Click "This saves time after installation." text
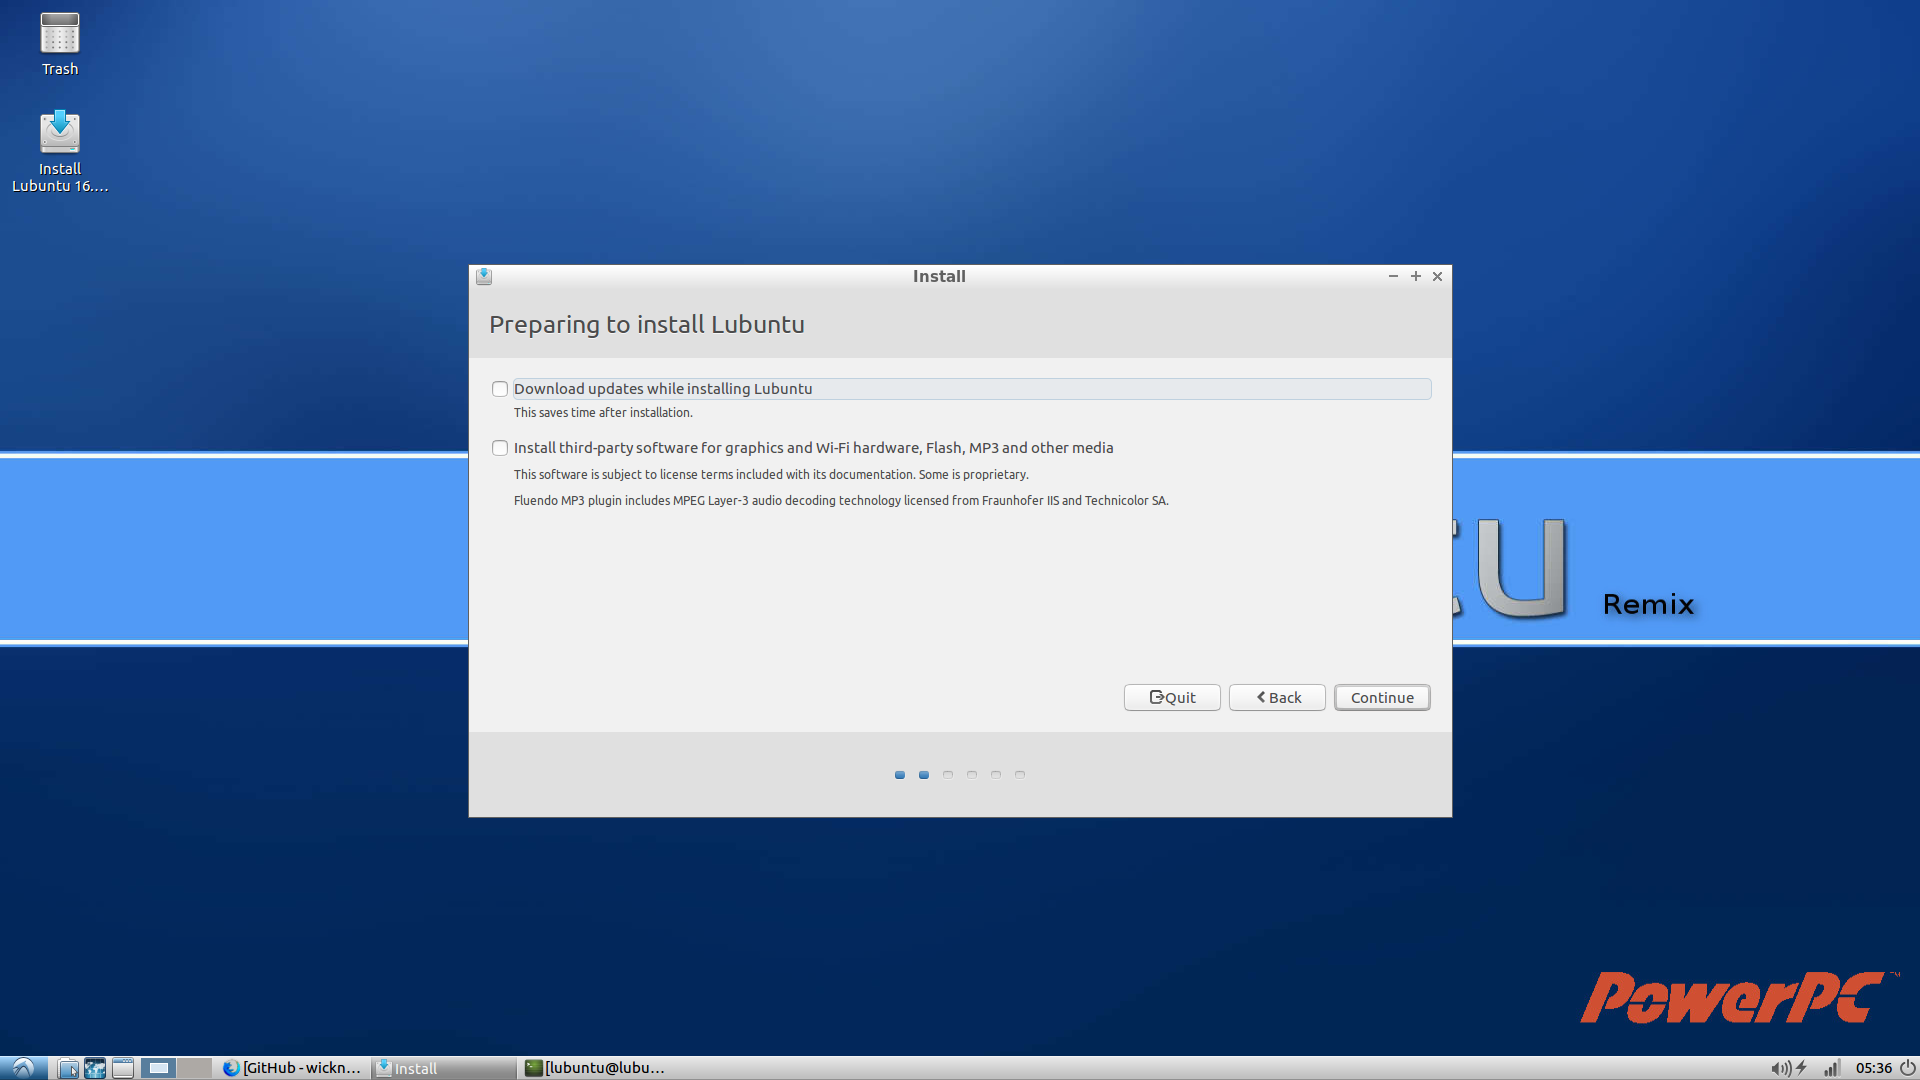The image size is (1920, 1080). pyautogui.click(x=603, y=413)
